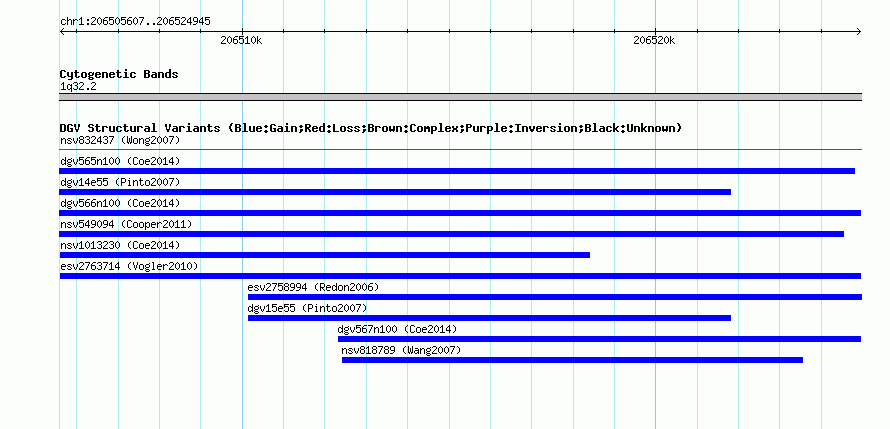Open the nsv1013230 (Coe2014) label
The height and width of the screenshot is (429, 890).
(120, 245)
